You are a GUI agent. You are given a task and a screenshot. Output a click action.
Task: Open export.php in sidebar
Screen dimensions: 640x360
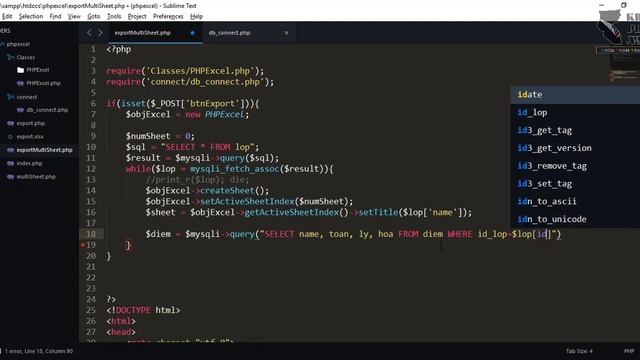click(x=31, y=123)
